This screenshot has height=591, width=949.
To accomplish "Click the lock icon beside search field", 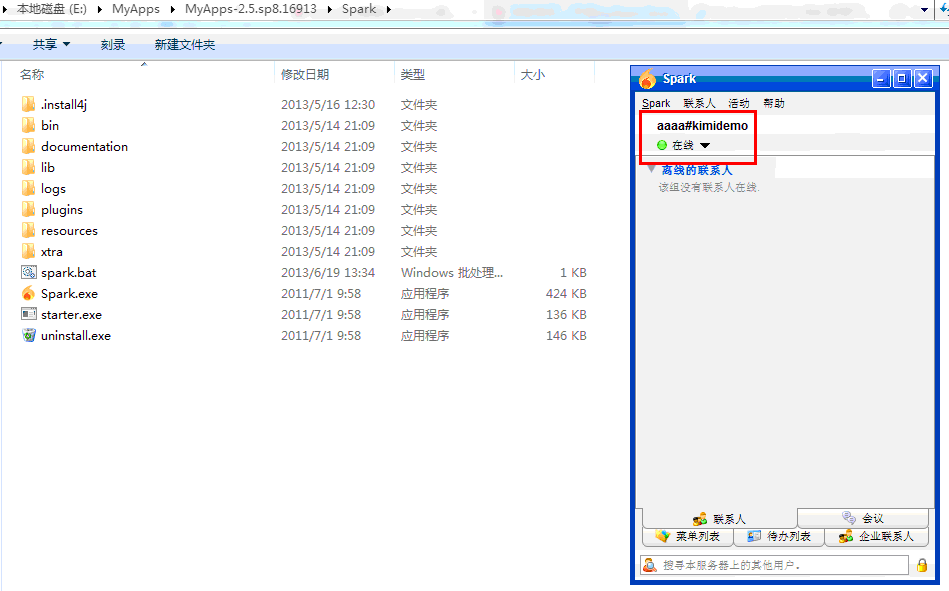I will coord(922,565).
